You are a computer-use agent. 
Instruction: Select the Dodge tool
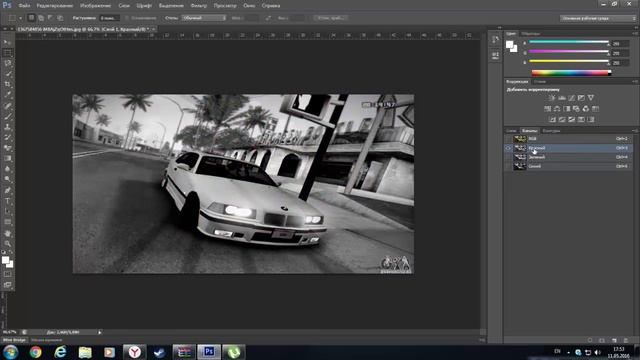8,179
